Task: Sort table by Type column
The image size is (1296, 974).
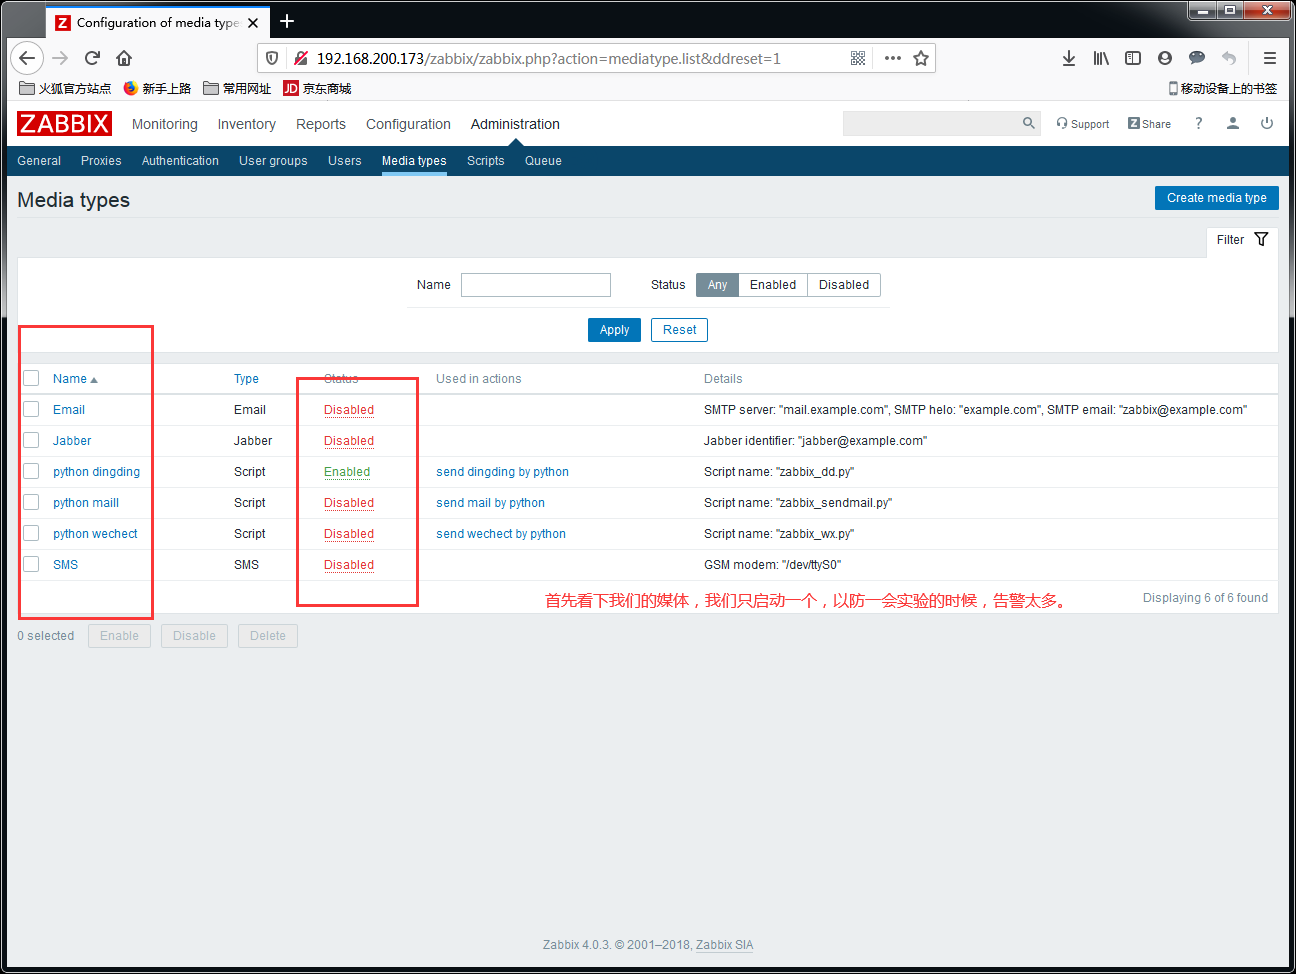Action: point(246,379)
